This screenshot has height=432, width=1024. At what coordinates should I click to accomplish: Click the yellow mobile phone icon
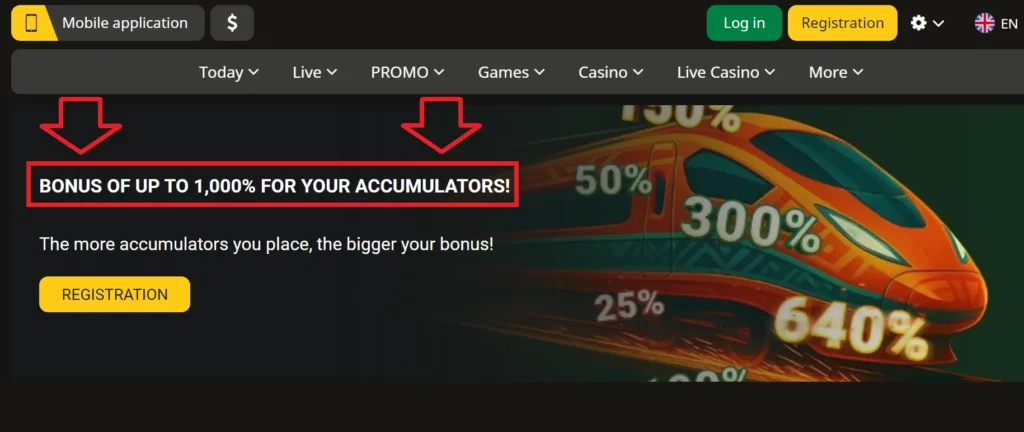(x=31, y=23)
